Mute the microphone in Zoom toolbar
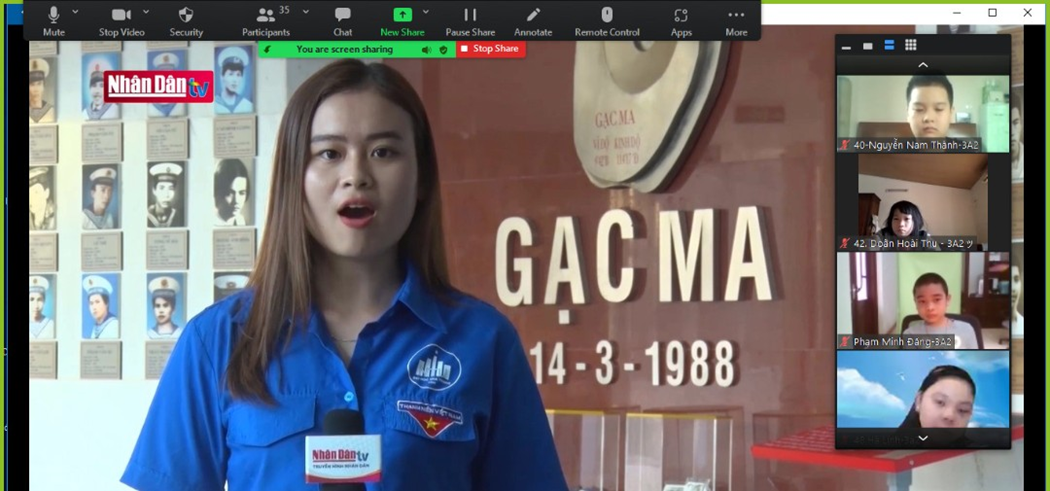Viewport: 1050px width, 491px height. 54,21
